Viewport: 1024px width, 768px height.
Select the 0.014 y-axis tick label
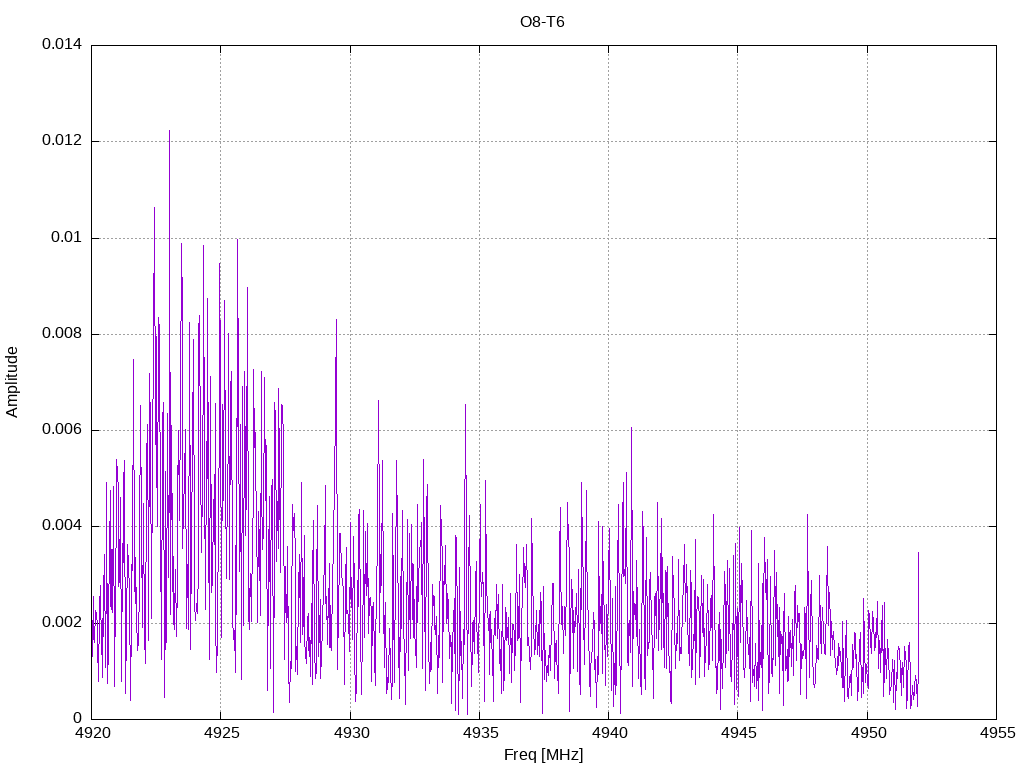click(x=62, y=45)
